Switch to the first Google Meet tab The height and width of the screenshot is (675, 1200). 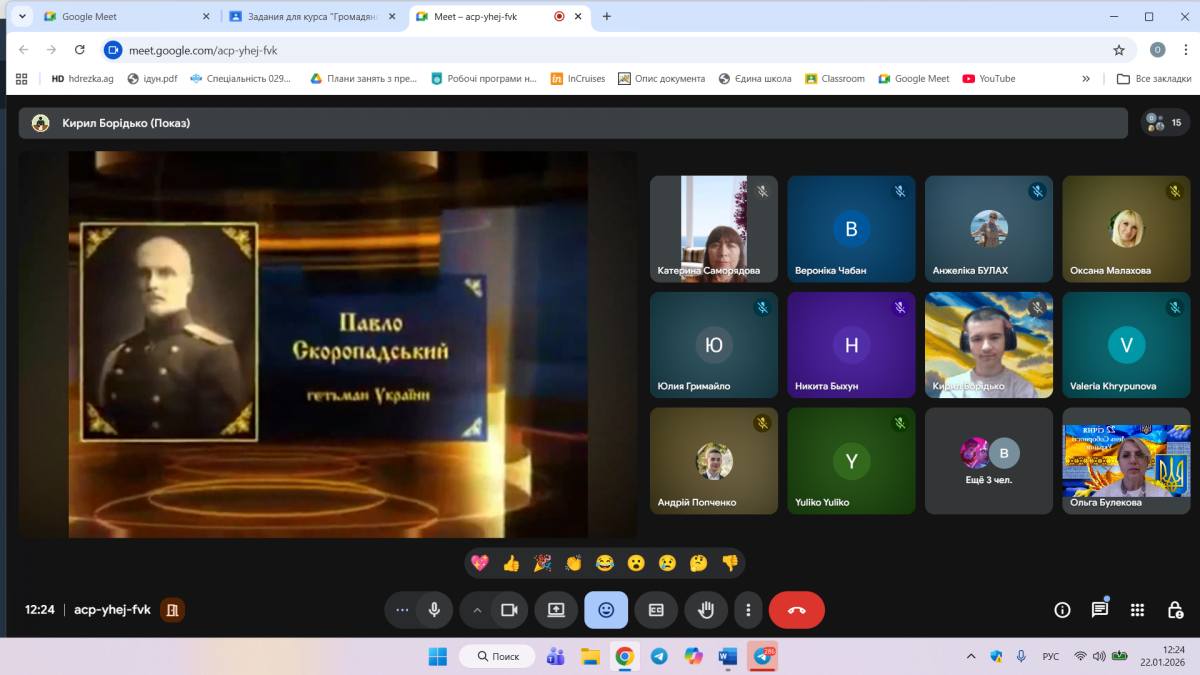click(x=120, y=16)
